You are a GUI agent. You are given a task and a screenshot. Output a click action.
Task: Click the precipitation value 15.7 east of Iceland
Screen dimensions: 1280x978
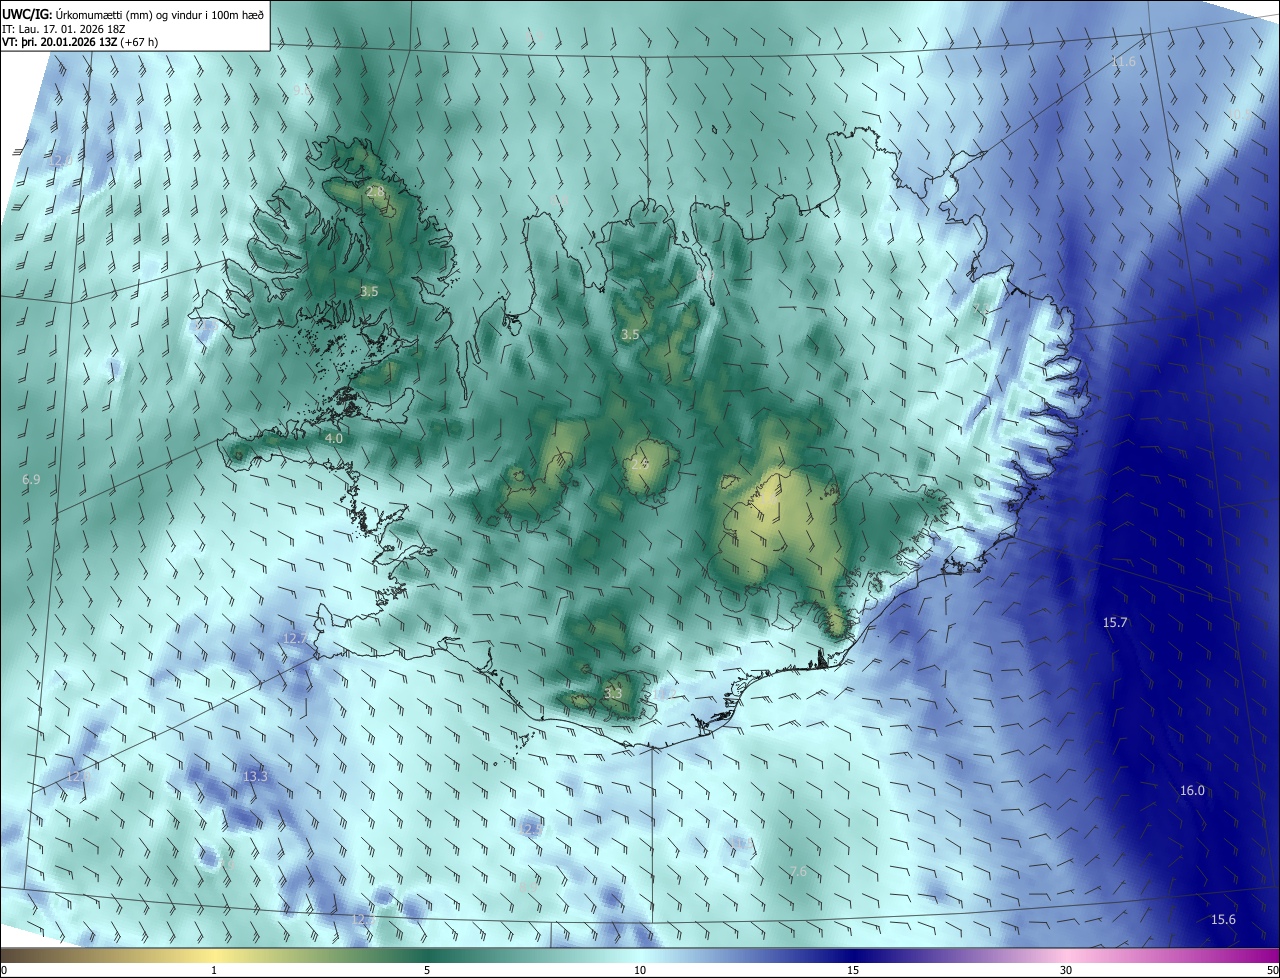pyautogui.click(x=1115, y=623)
